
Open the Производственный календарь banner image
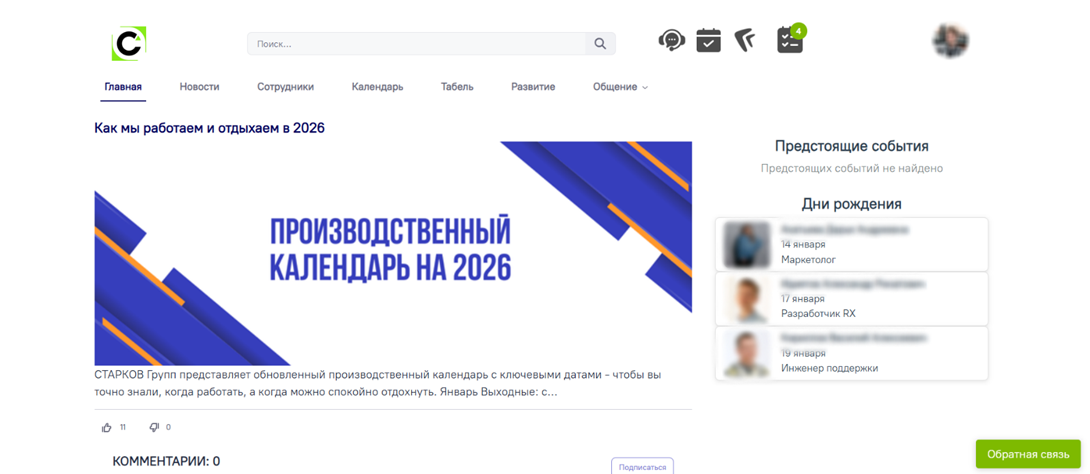click(393, 253)
